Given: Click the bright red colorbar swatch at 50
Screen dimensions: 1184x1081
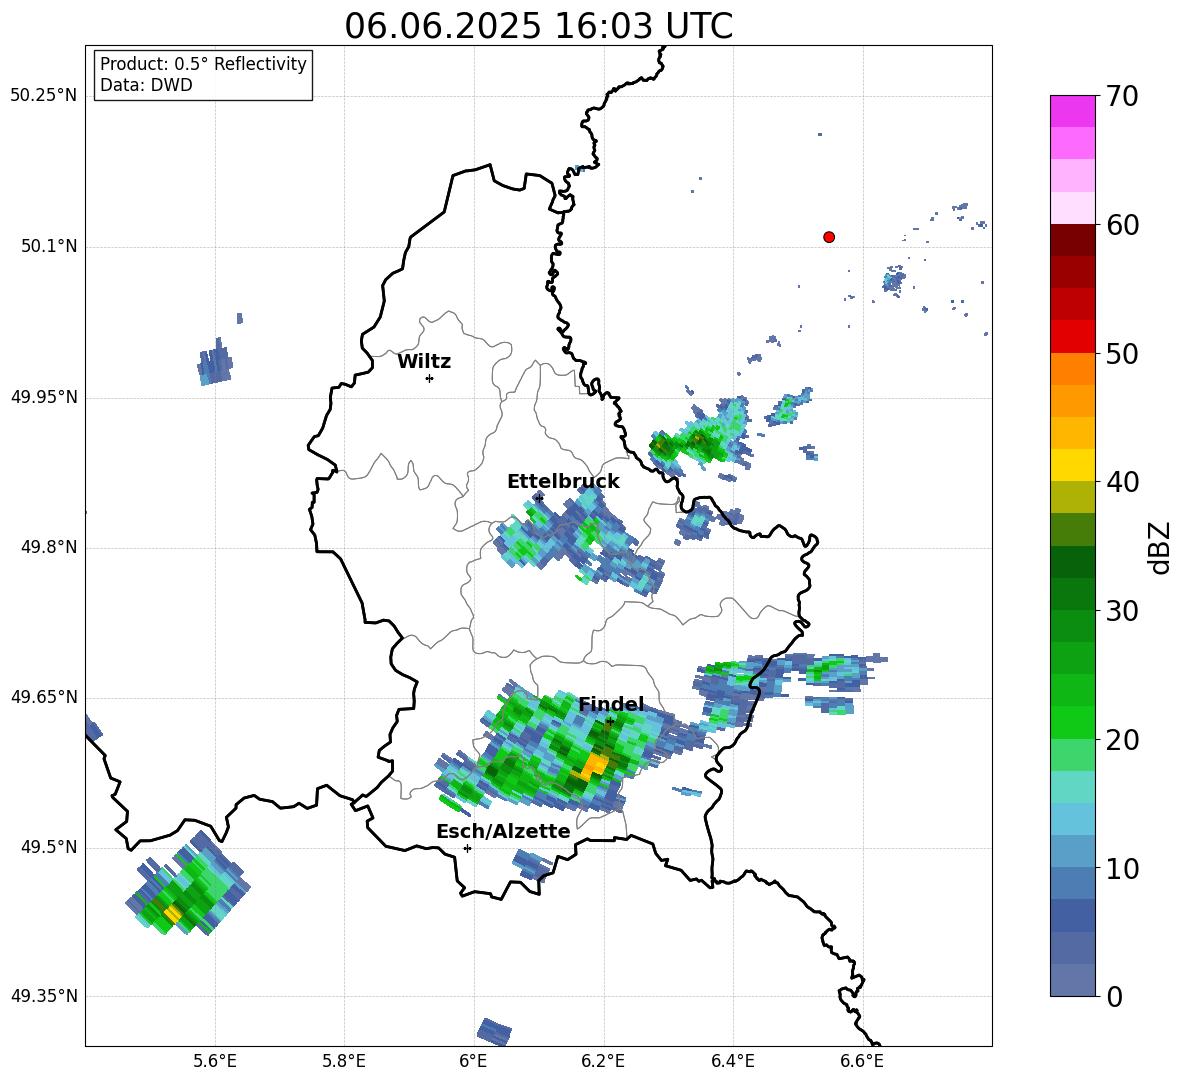Looking at the screenshot, I should coord(1072,337).
